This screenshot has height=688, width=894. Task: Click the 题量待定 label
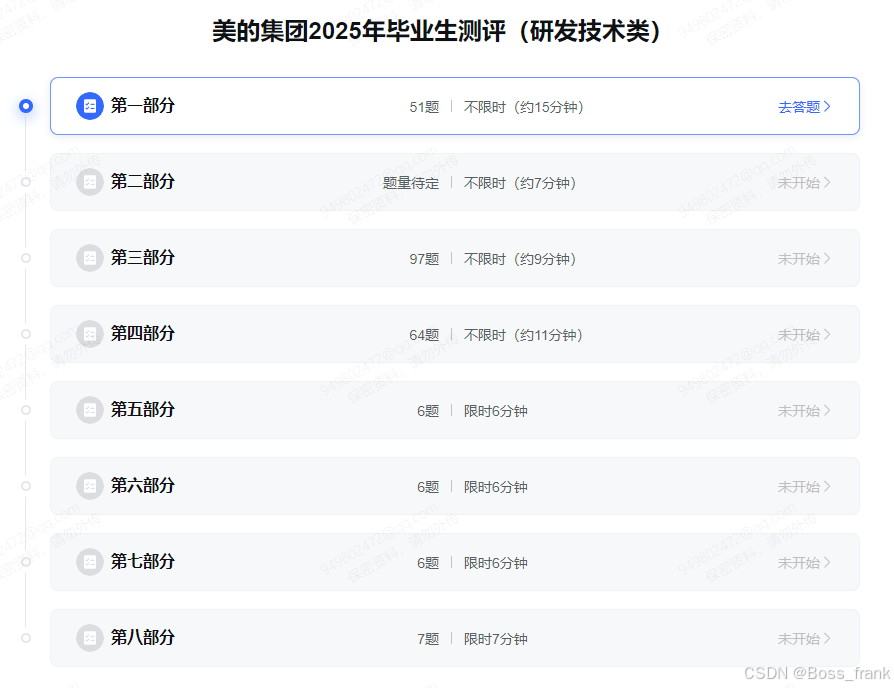411,183
